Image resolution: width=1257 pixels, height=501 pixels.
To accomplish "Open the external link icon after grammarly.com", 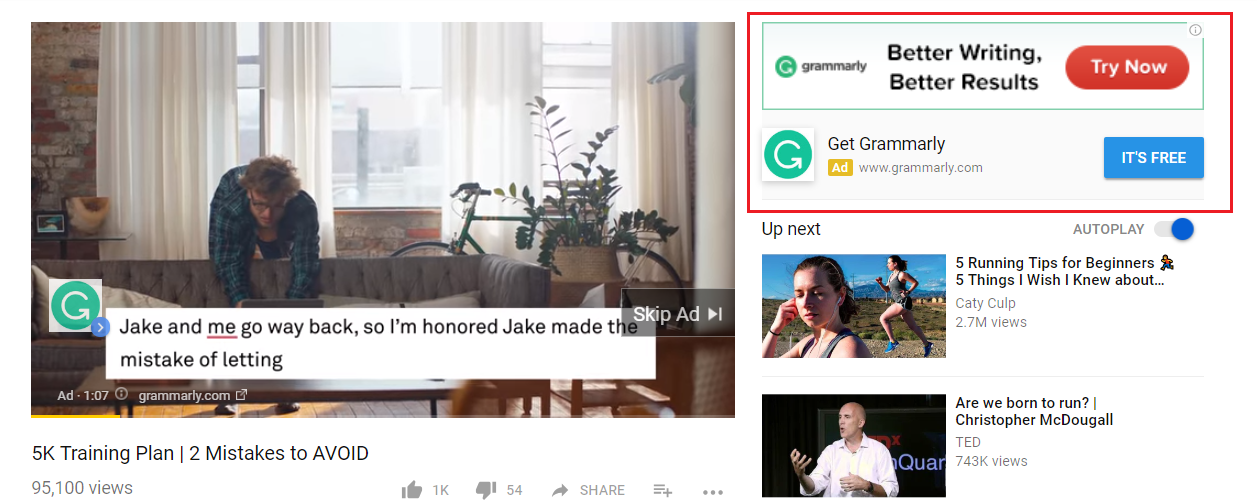I will click(241, 395).
